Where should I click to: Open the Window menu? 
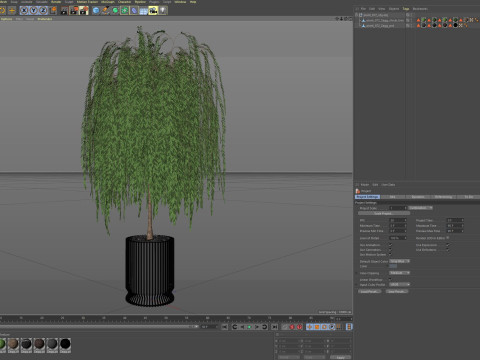180,2
